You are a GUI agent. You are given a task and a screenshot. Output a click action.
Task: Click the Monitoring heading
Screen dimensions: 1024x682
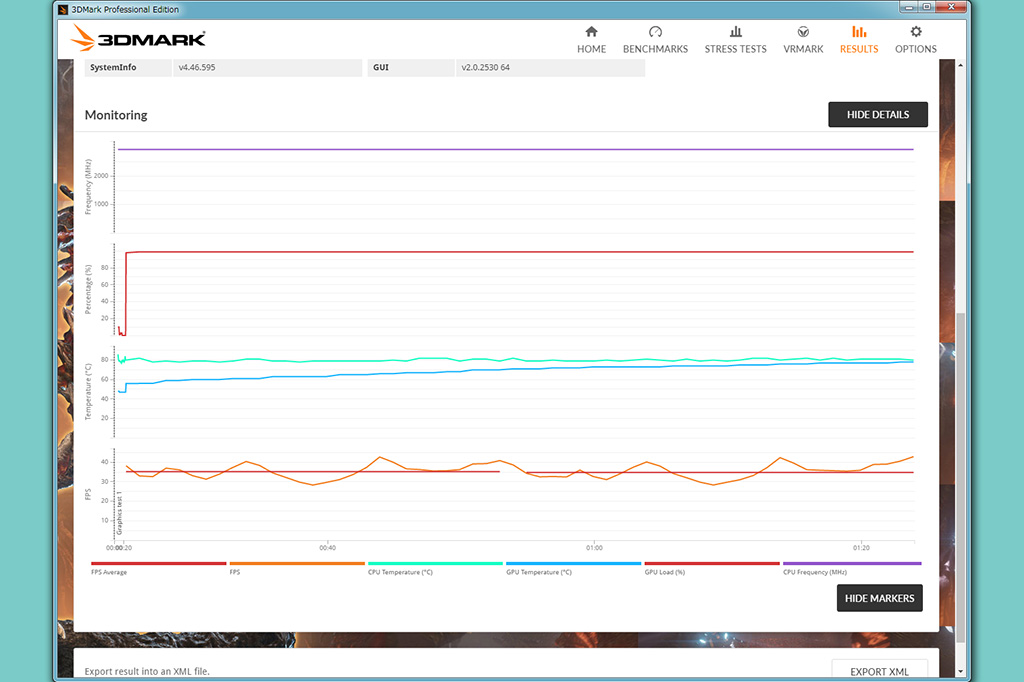(116, 115)
